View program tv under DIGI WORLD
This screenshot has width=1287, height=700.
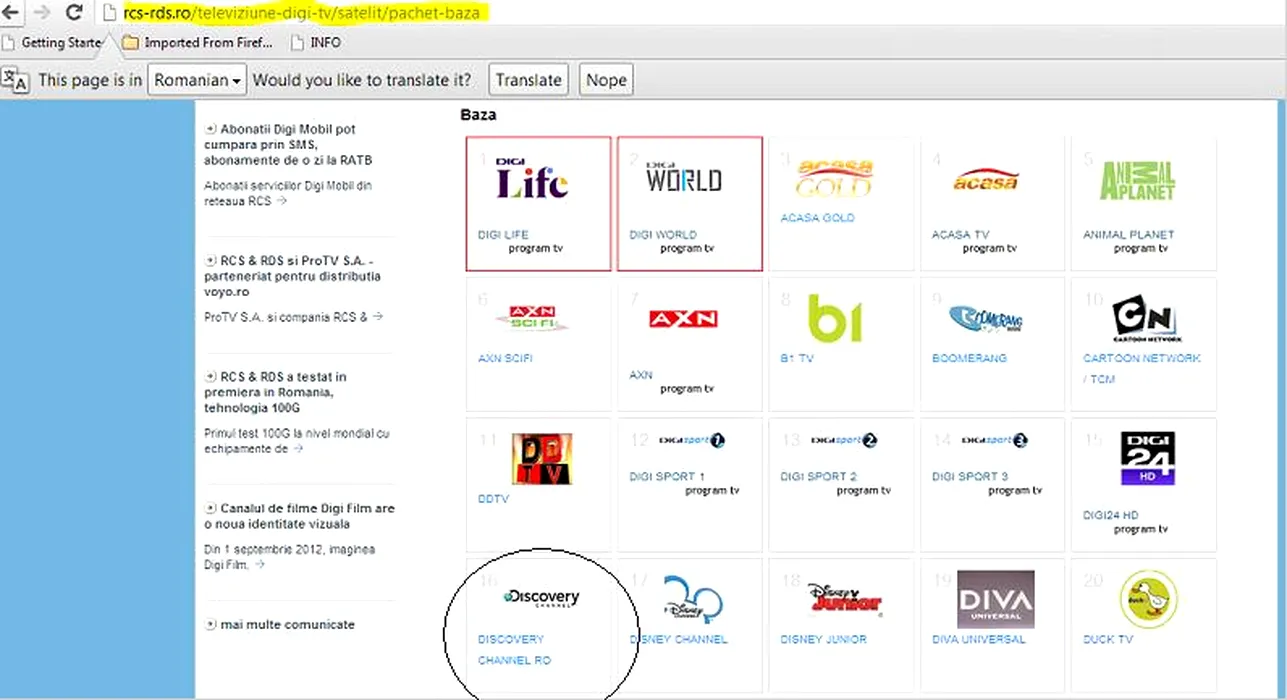[688, 248]
